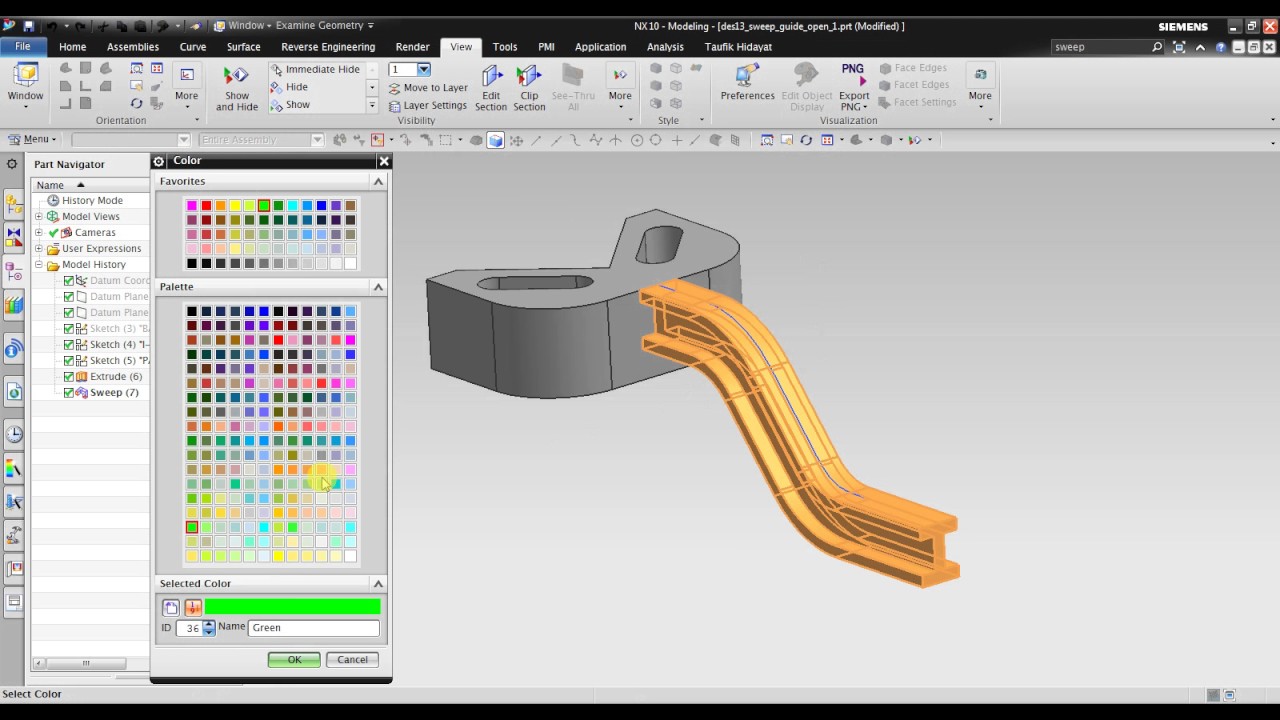Click the Immediate Hide command
Screen dimensions: 1280x720
coord(315,69)
